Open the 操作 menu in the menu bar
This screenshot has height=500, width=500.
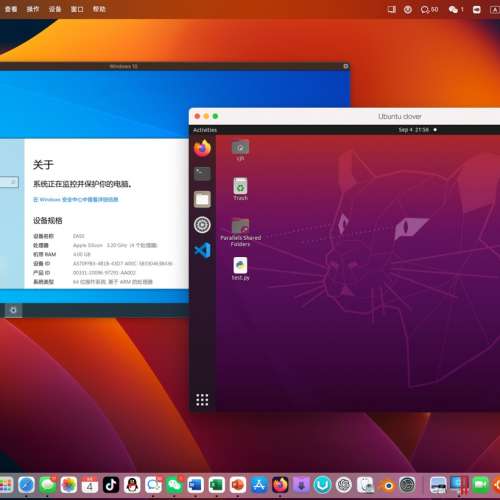(33, 9)
